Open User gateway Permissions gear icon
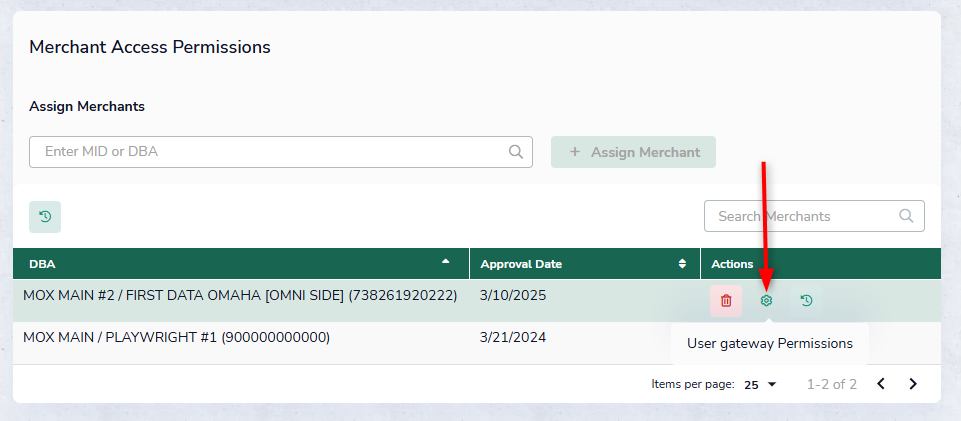 766,300
